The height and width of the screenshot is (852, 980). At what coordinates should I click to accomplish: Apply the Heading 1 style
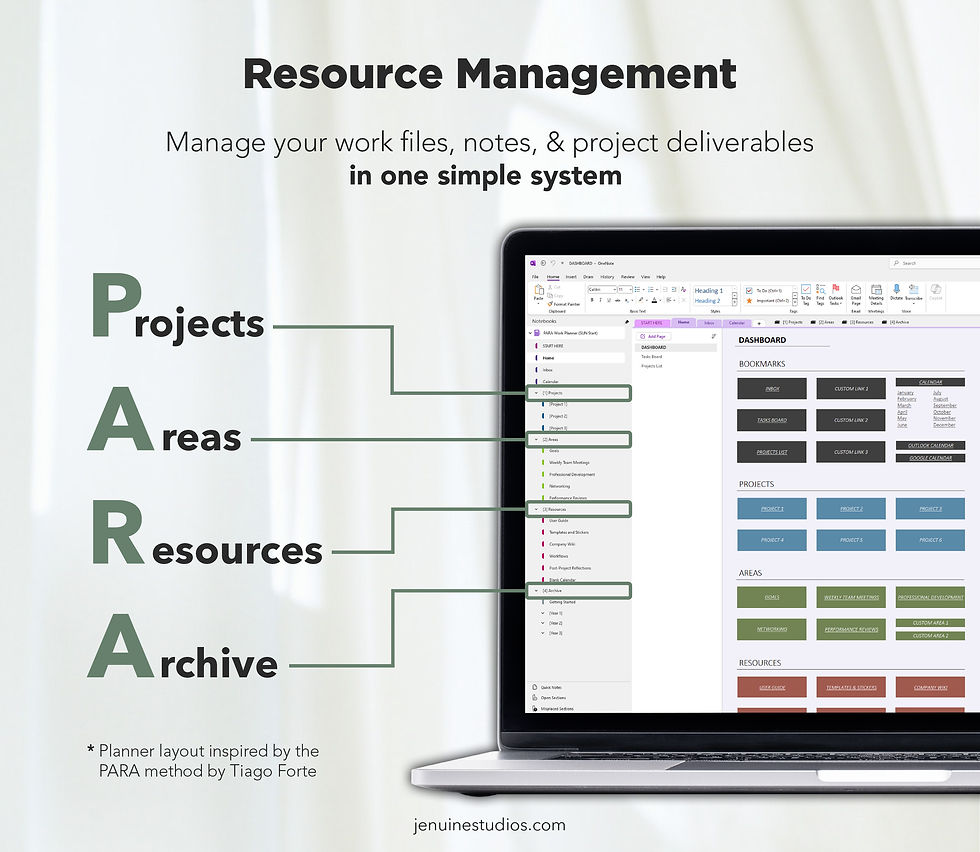pos(709,291)
